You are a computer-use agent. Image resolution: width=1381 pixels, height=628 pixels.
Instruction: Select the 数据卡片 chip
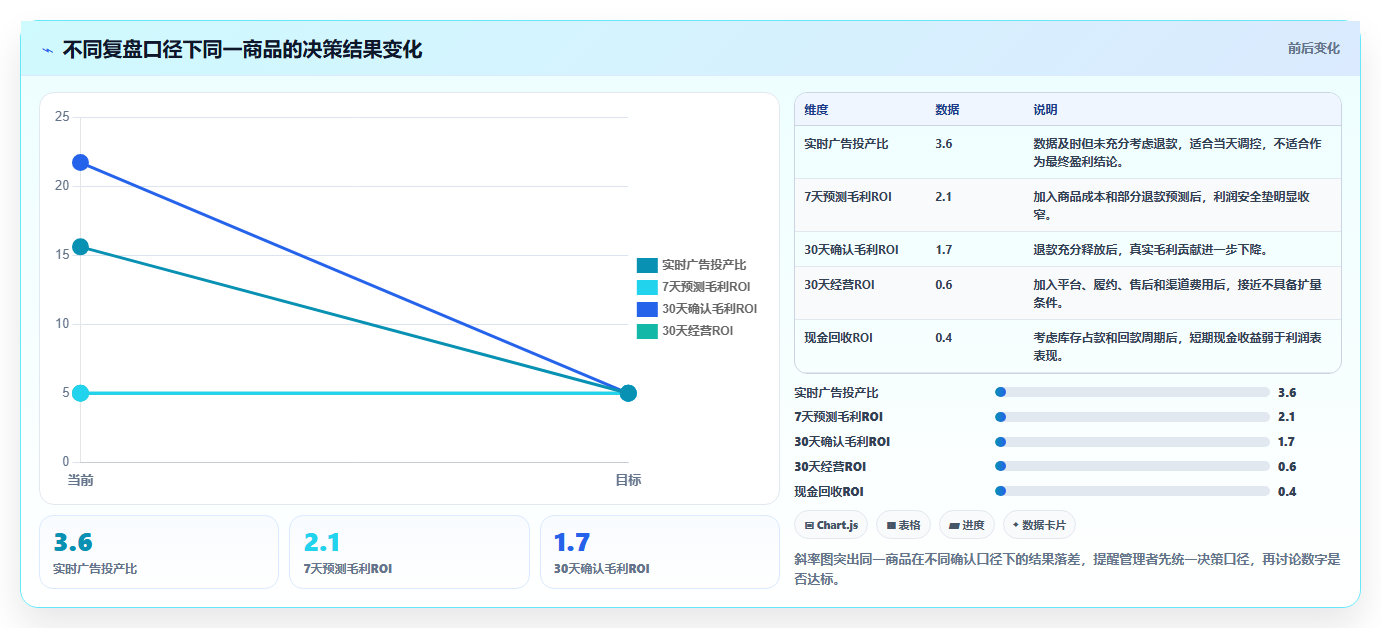click(1039, 525)
